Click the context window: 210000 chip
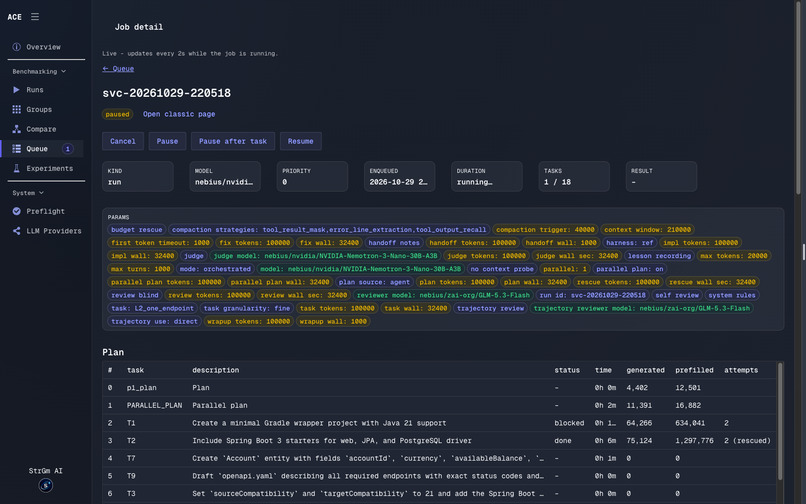The width and height of the screenshot is (806, 504). click(x=647, y=229)
